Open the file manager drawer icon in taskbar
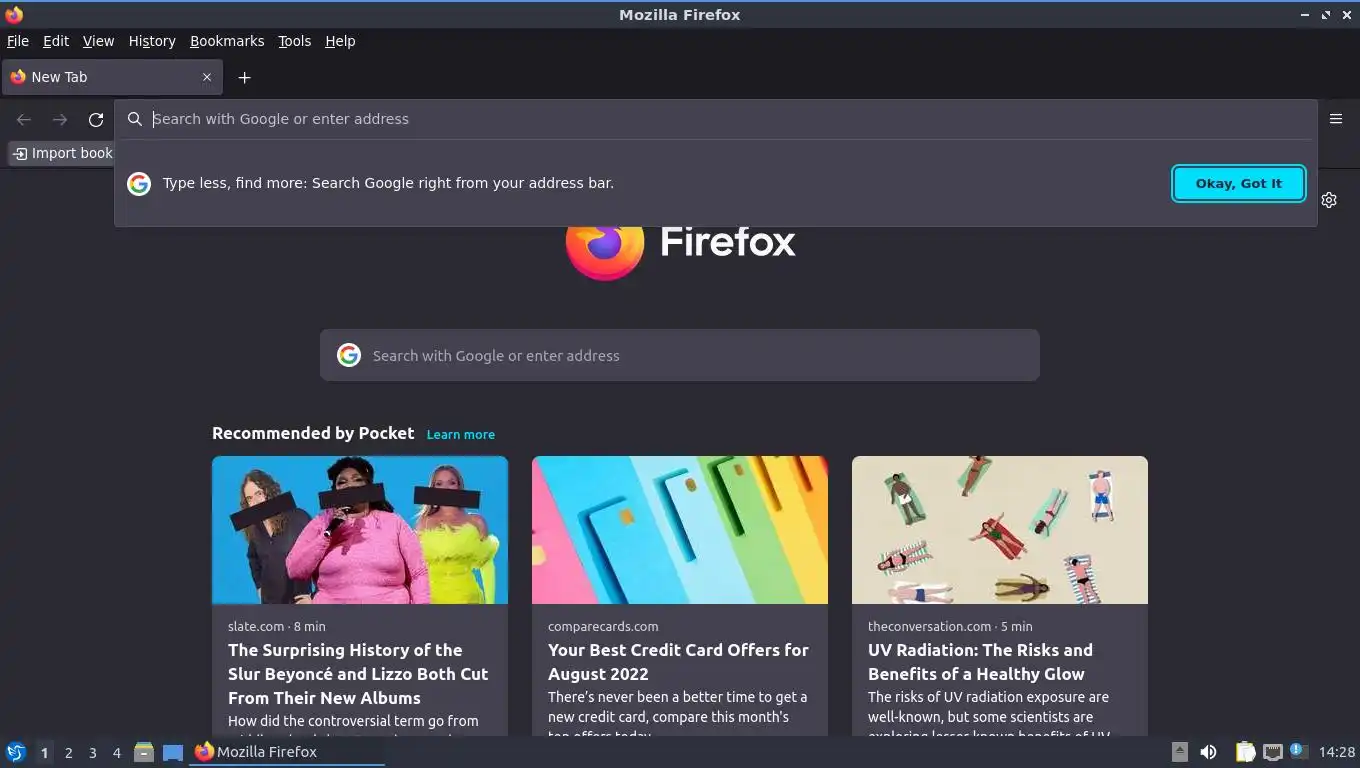1360x768 pixels. pos(144,752)
